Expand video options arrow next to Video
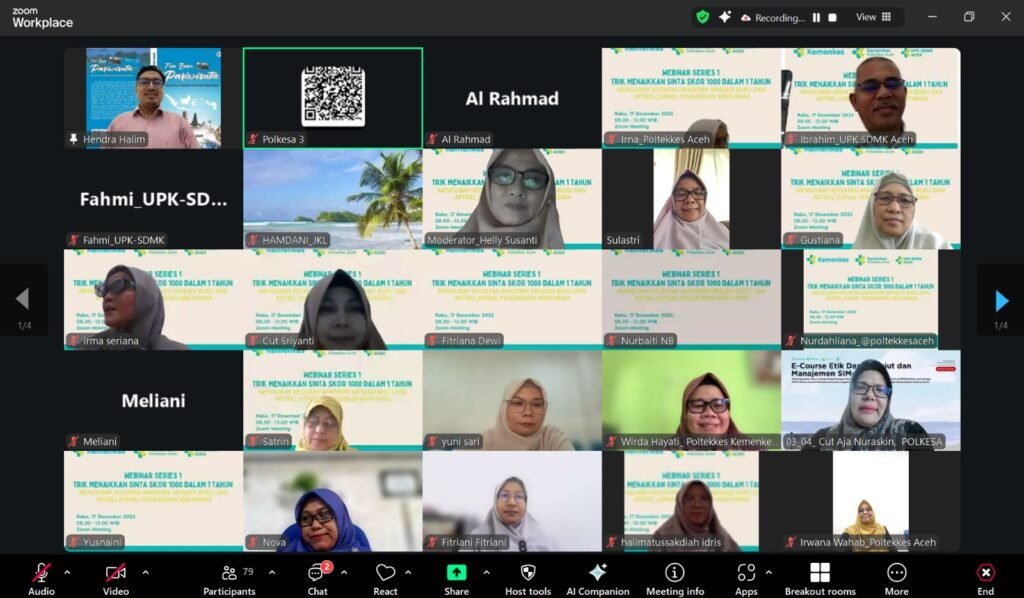This screenshot has width=1024, height=598. 145,572
